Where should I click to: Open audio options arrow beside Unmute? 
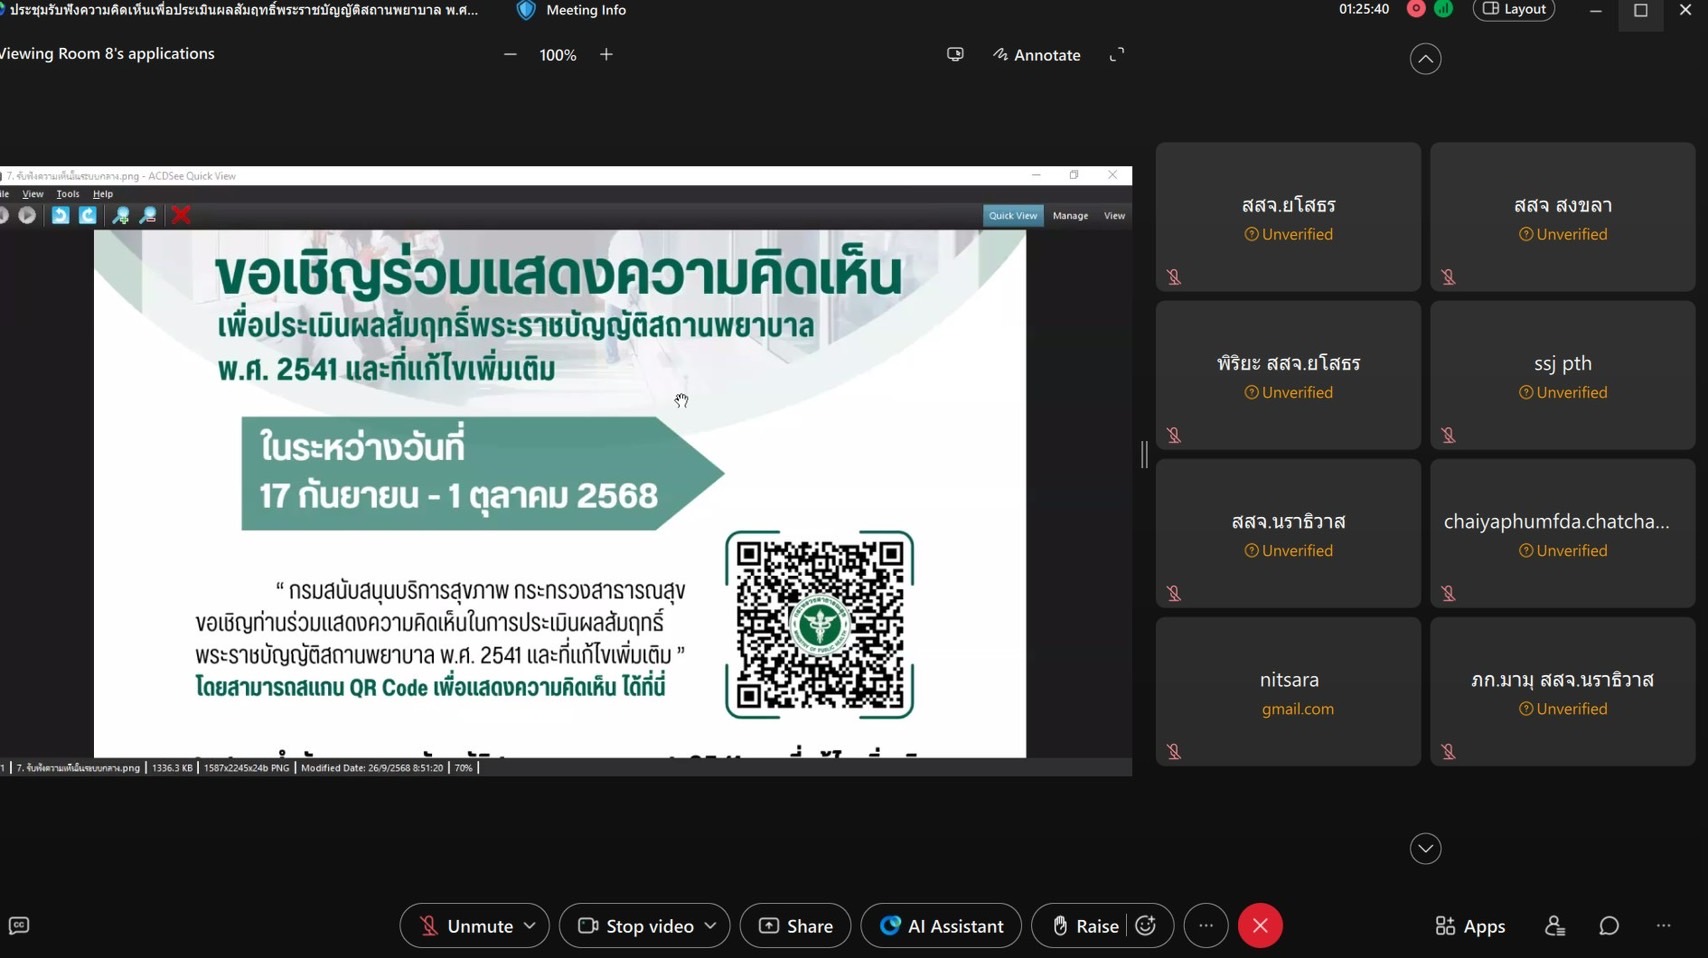[x=530, y=926]
